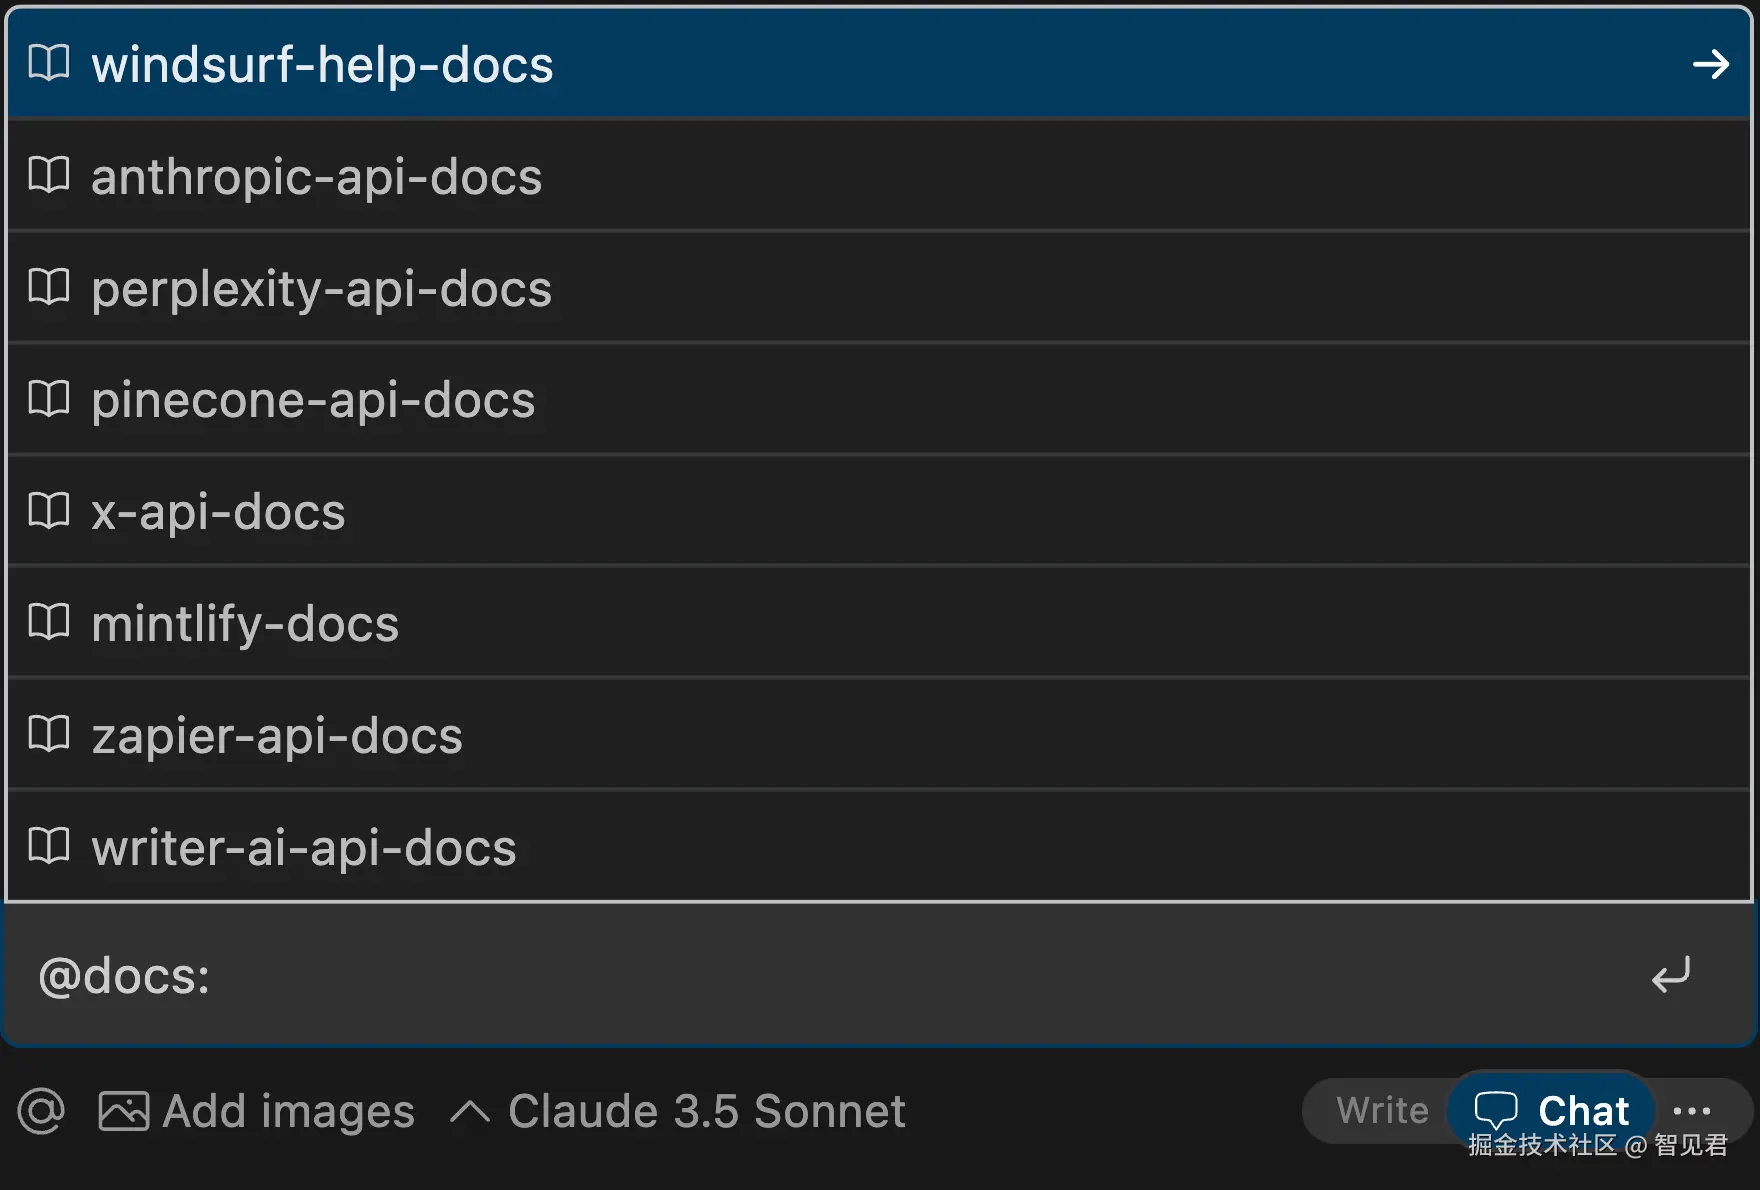
Task: Click the book icon beside anthropic-api-docs
Action: point(49,176)
